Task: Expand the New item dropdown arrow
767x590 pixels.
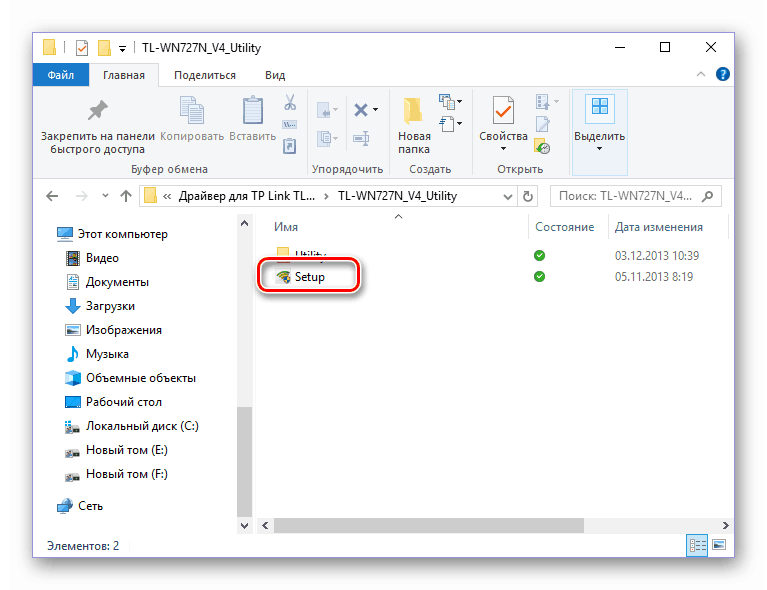Action: pos(459,102)
